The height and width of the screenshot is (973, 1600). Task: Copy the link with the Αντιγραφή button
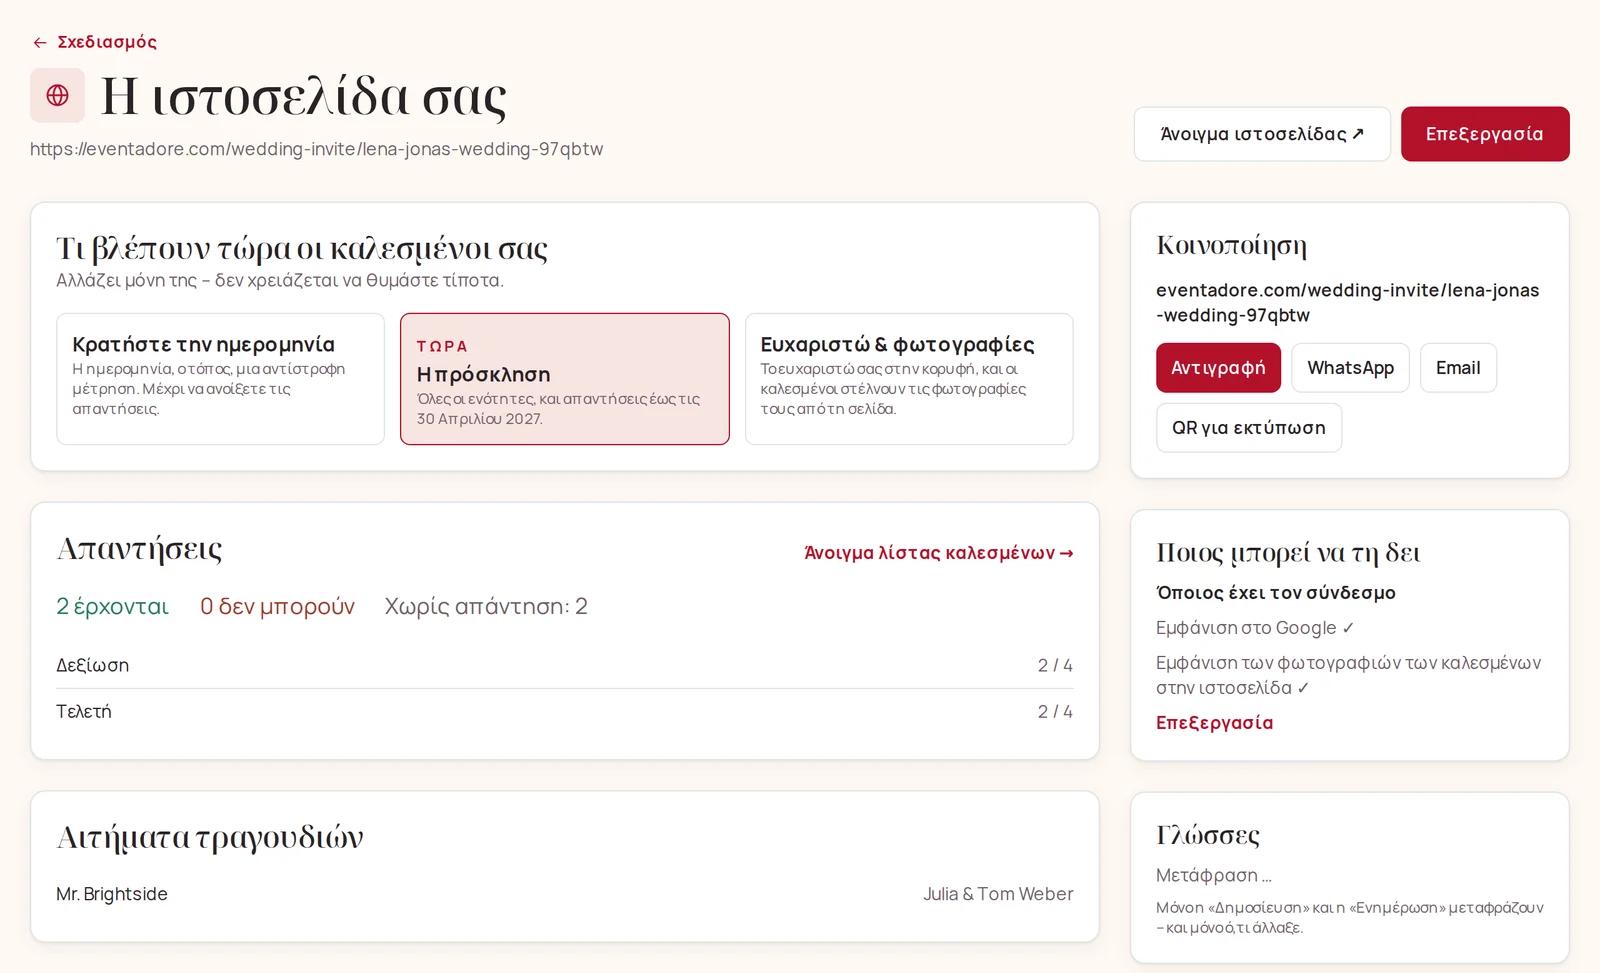(1218, 368)
